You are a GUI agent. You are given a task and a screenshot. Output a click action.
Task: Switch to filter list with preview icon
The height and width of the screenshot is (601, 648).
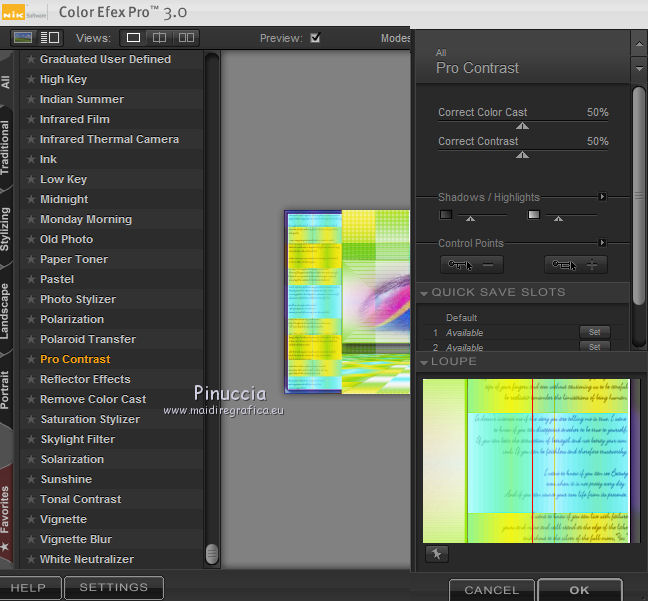coord(50,38)
